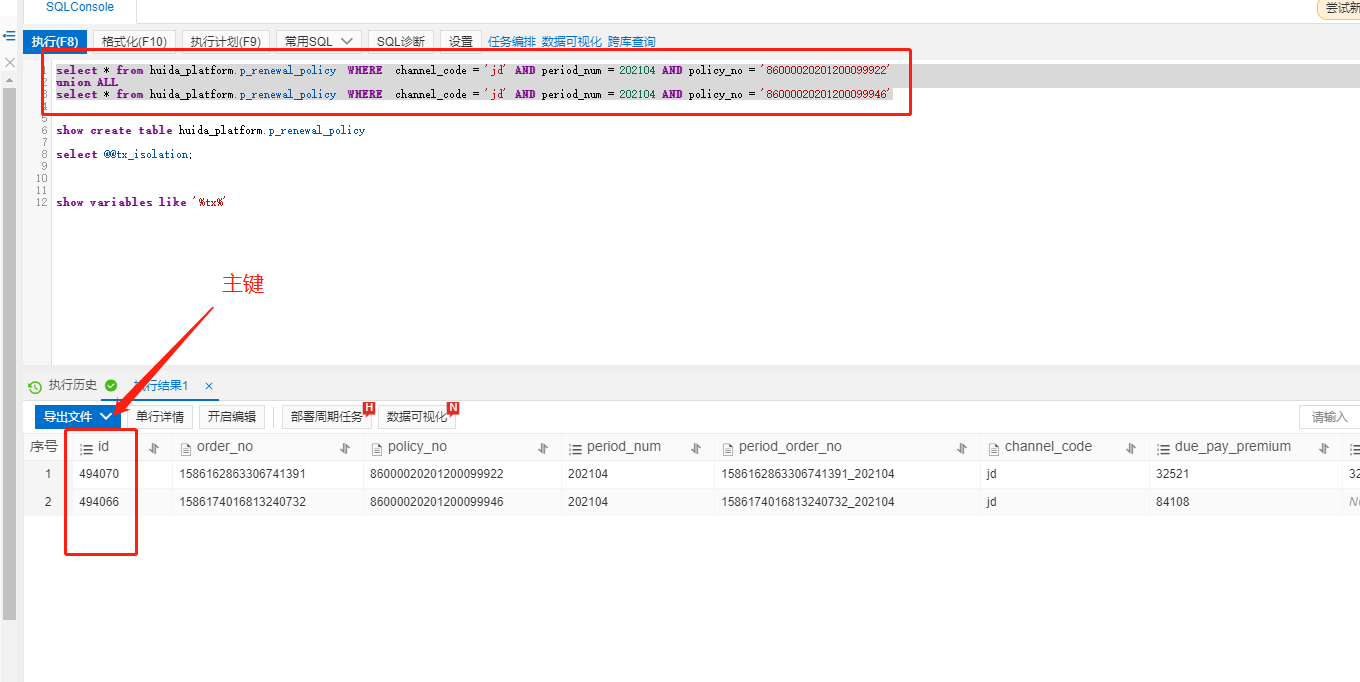Viewport: 1360px width, 682px height.
Task: Click the 序号 column header
Action: [44, 447]
